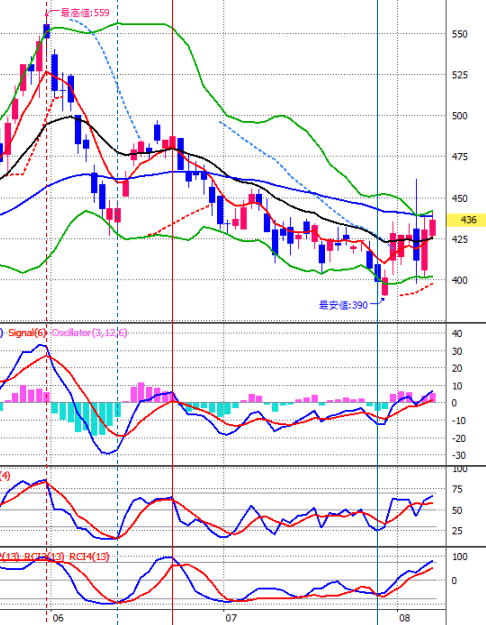Click the 最安値:390 low price label
This screenshot has width=486, height=625.
click(x=343, y=305)
